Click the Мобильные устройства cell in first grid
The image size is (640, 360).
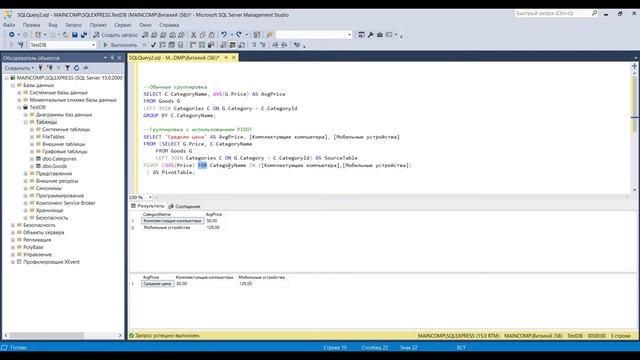tap(172, 228)
